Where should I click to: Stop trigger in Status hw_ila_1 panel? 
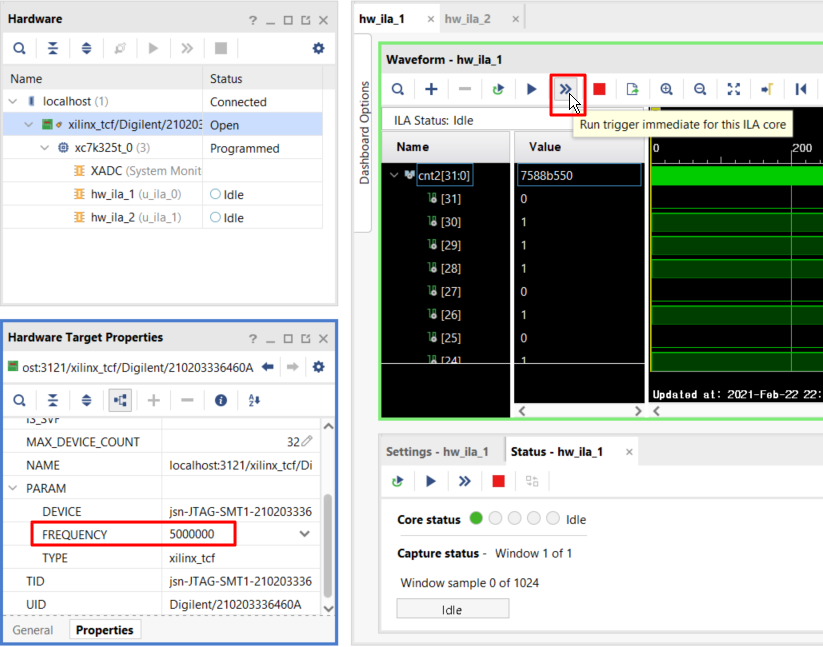pyautogui.click(x=498, y=481)
